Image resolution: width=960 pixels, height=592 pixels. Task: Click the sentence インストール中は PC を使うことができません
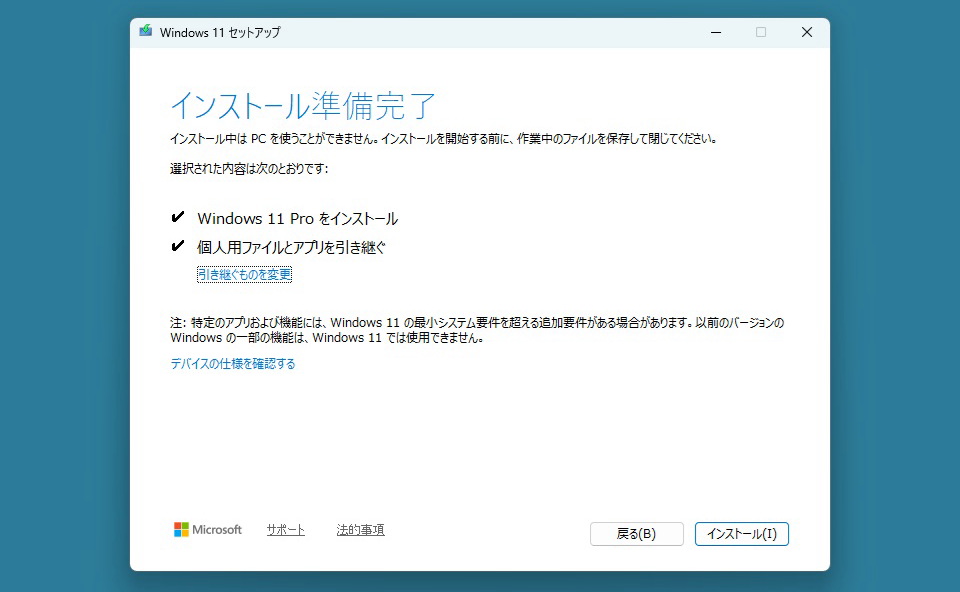pyautogui.click(x=274, y=139)
